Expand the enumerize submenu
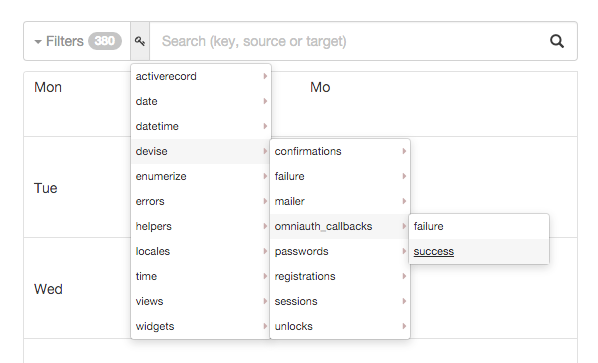The height and width of the screenshot is (363, 598). point(201,176)
